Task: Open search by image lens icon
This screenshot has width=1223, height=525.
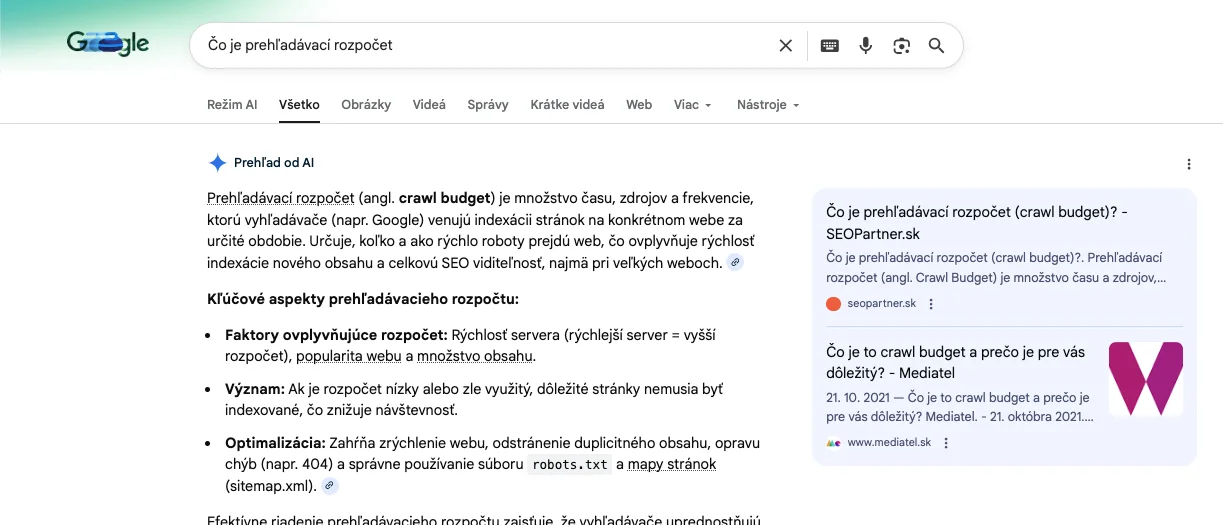Action: click(x=902, y=45)
